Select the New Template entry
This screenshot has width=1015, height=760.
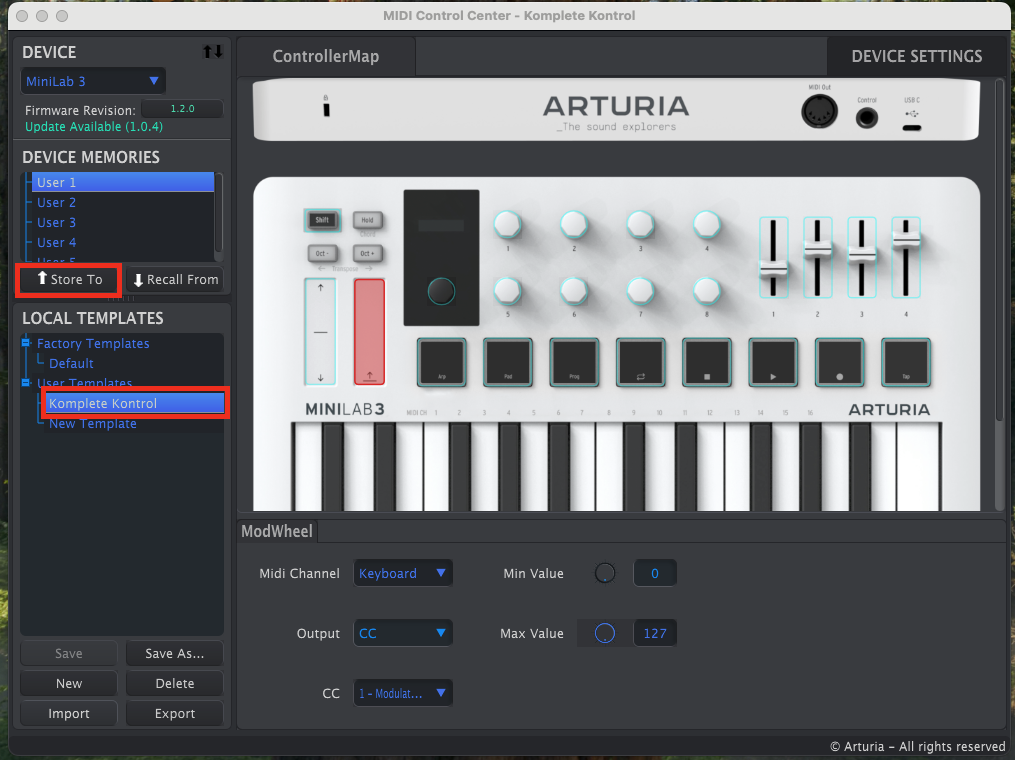[x=93, y=423]
